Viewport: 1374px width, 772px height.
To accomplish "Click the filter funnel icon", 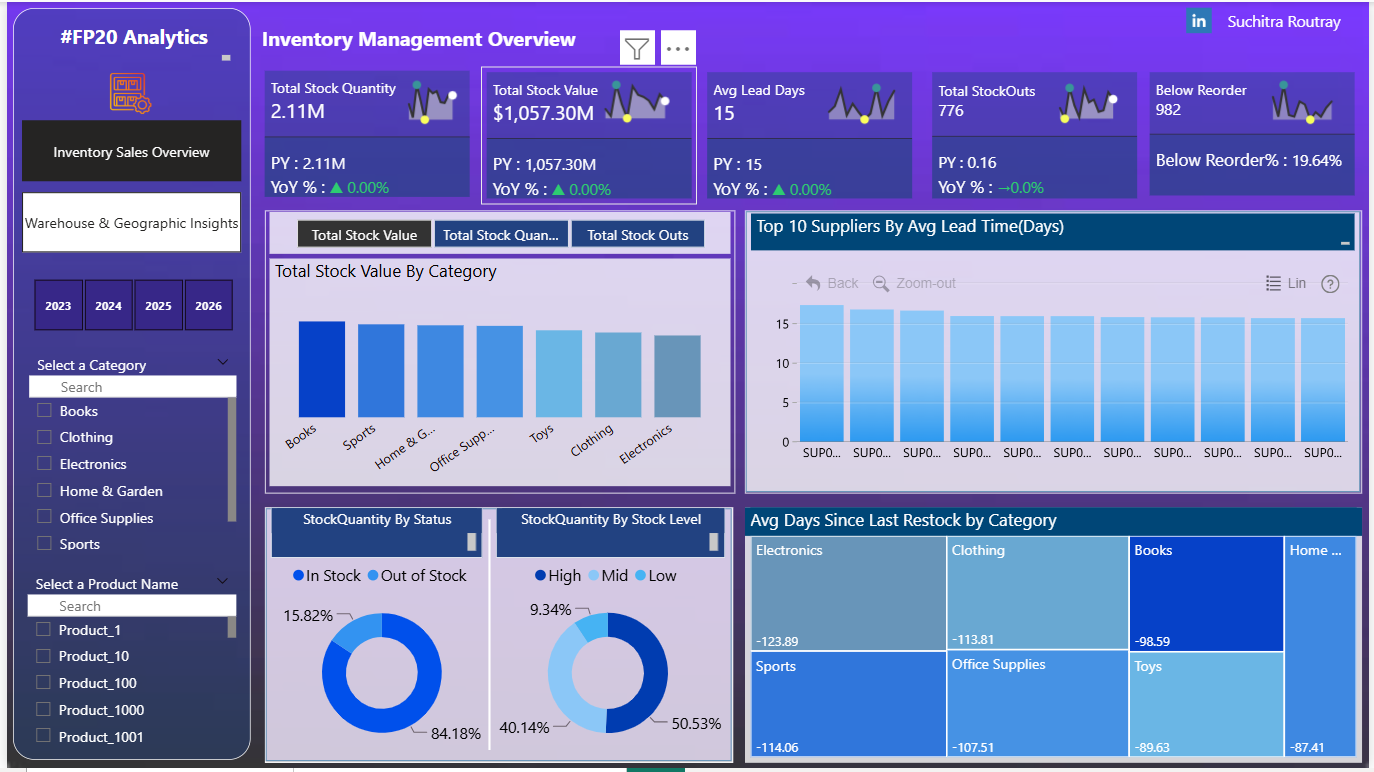I will tap(637, 47).
